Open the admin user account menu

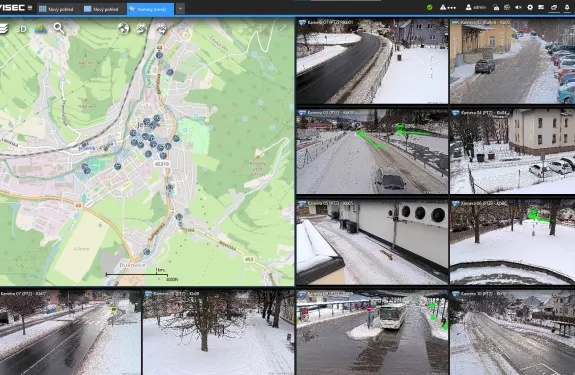point(476,7)
